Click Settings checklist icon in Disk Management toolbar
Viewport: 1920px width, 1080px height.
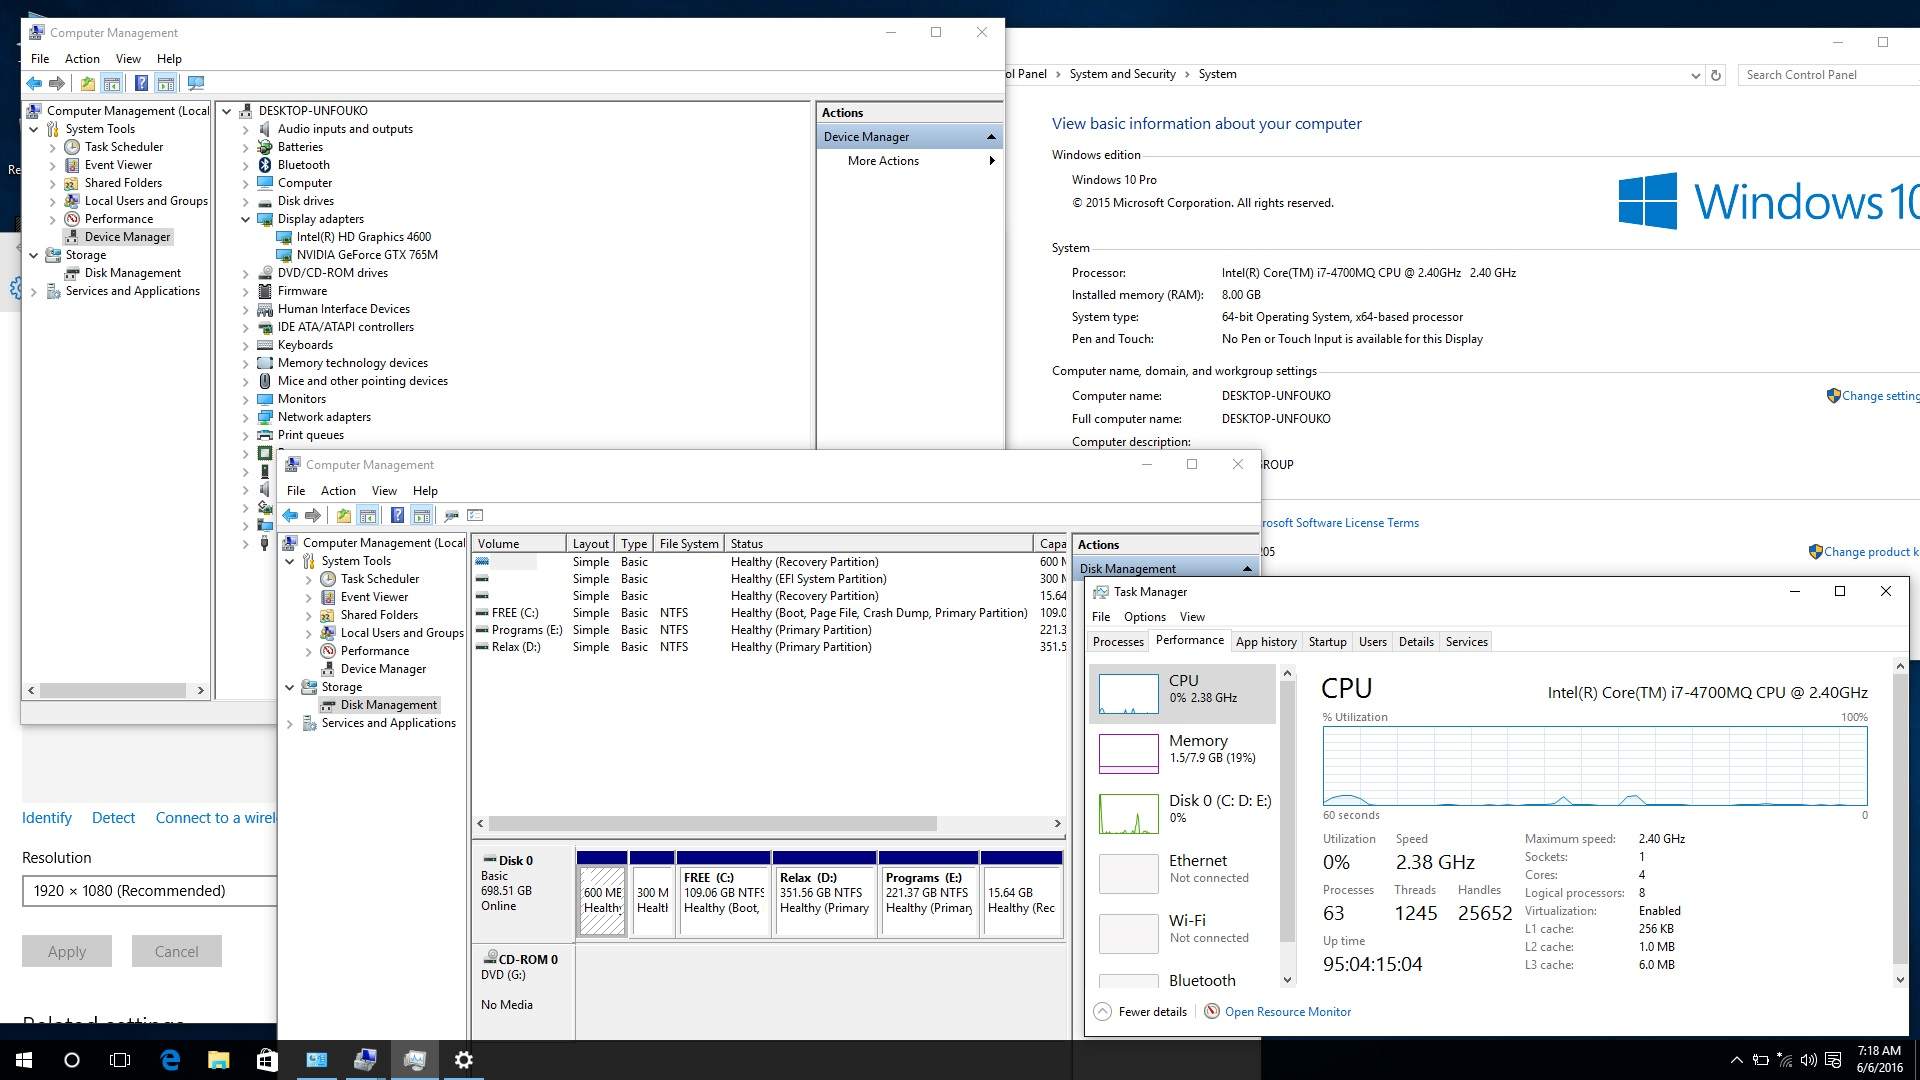475,516
